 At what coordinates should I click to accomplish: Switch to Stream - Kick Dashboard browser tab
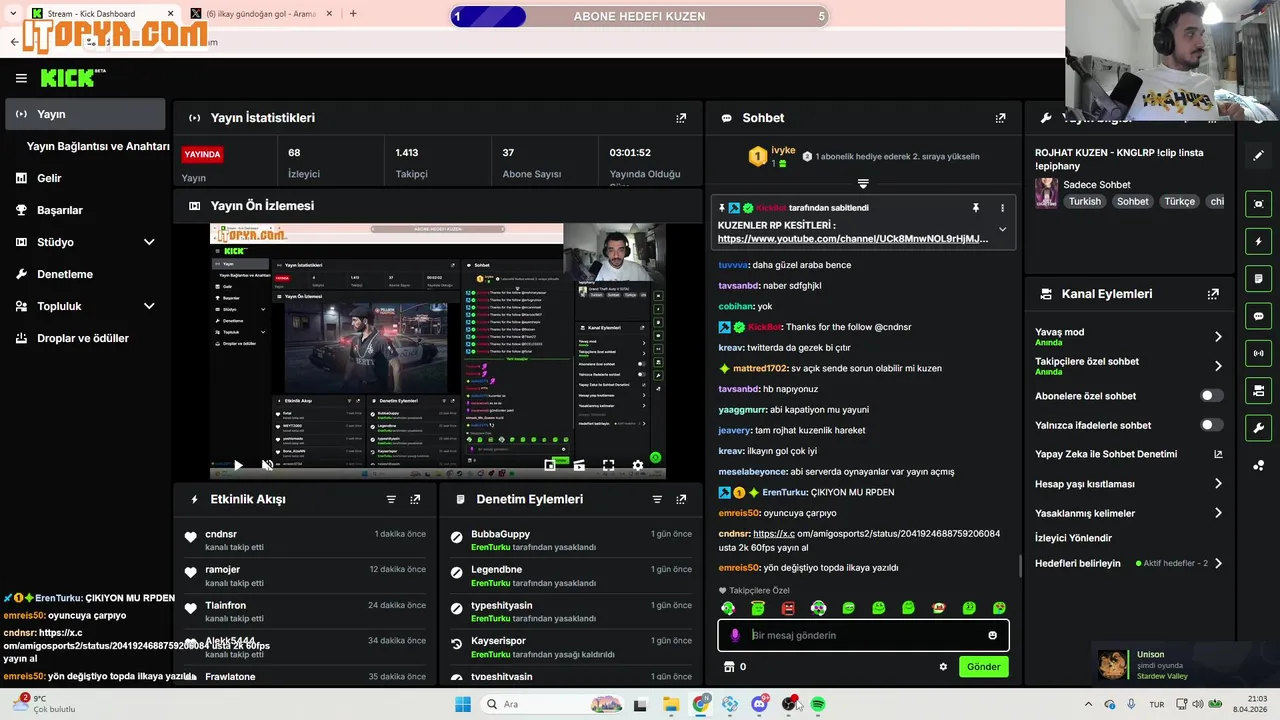(100, 14)
